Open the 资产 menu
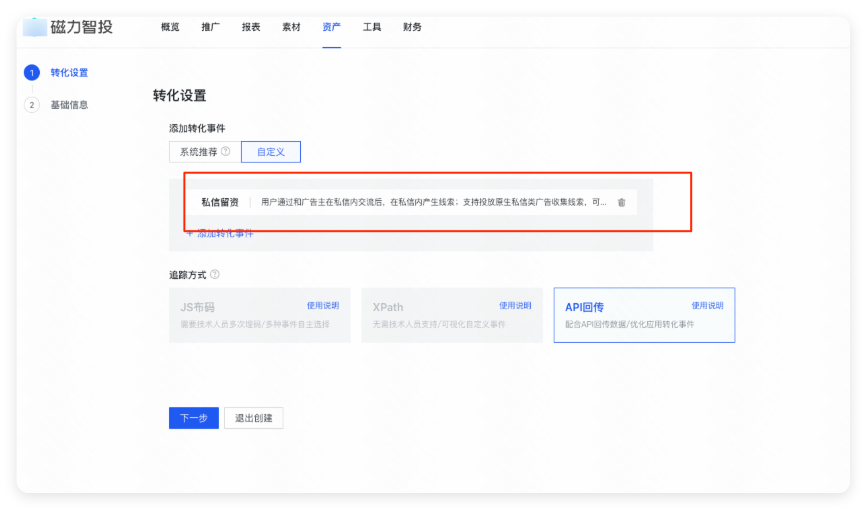Viewport: 866px width, 509px height. [331, 27]
